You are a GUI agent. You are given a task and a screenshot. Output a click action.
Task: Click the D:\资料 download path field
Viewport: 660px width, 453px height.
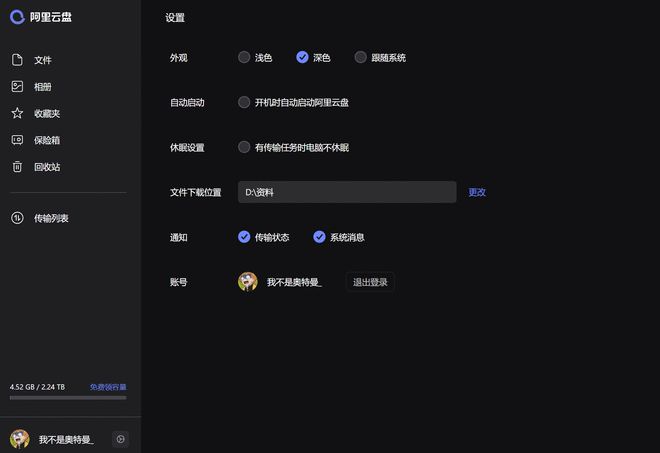coord(347,192)
